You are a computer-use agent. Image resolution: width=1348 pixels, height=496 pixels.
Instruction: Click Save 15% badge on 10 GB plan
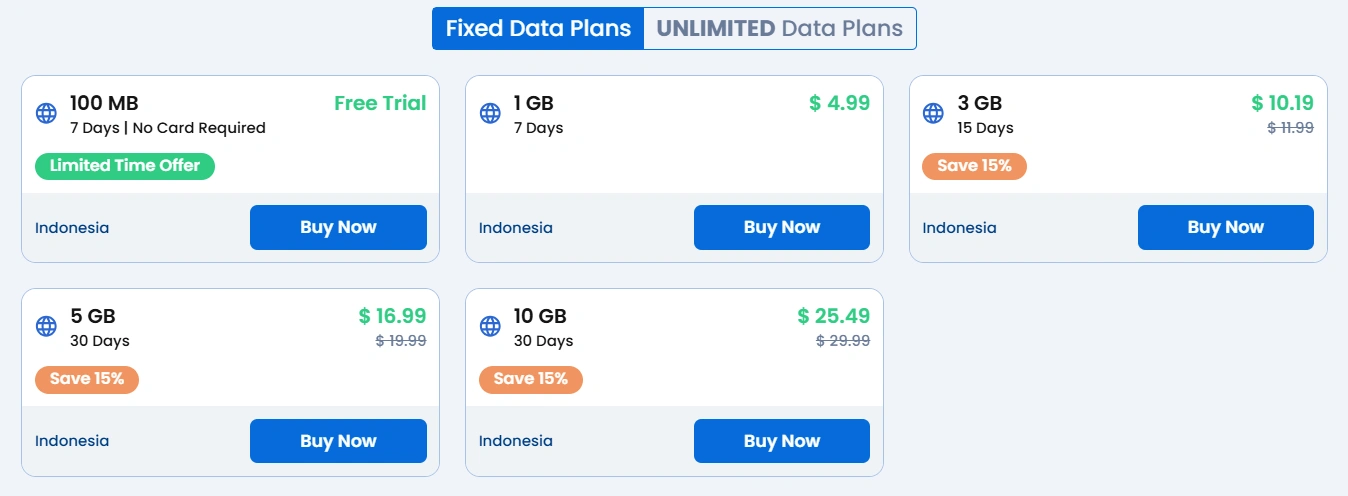pyautogui.click(x=530, y=379)
